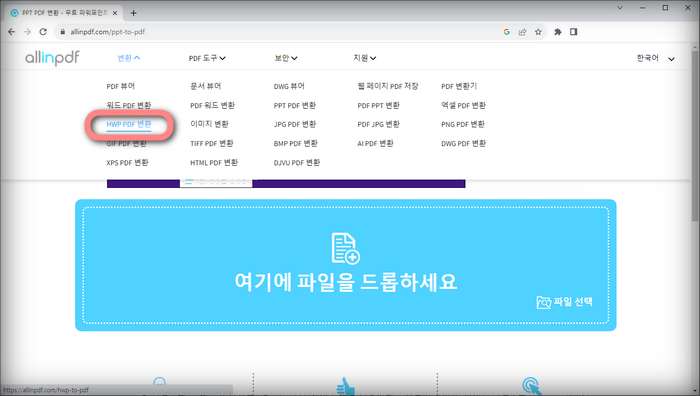700x396 pixels.
Task: Close the PPT PDF 변환 browser tab
Action: tap(115, 13)
